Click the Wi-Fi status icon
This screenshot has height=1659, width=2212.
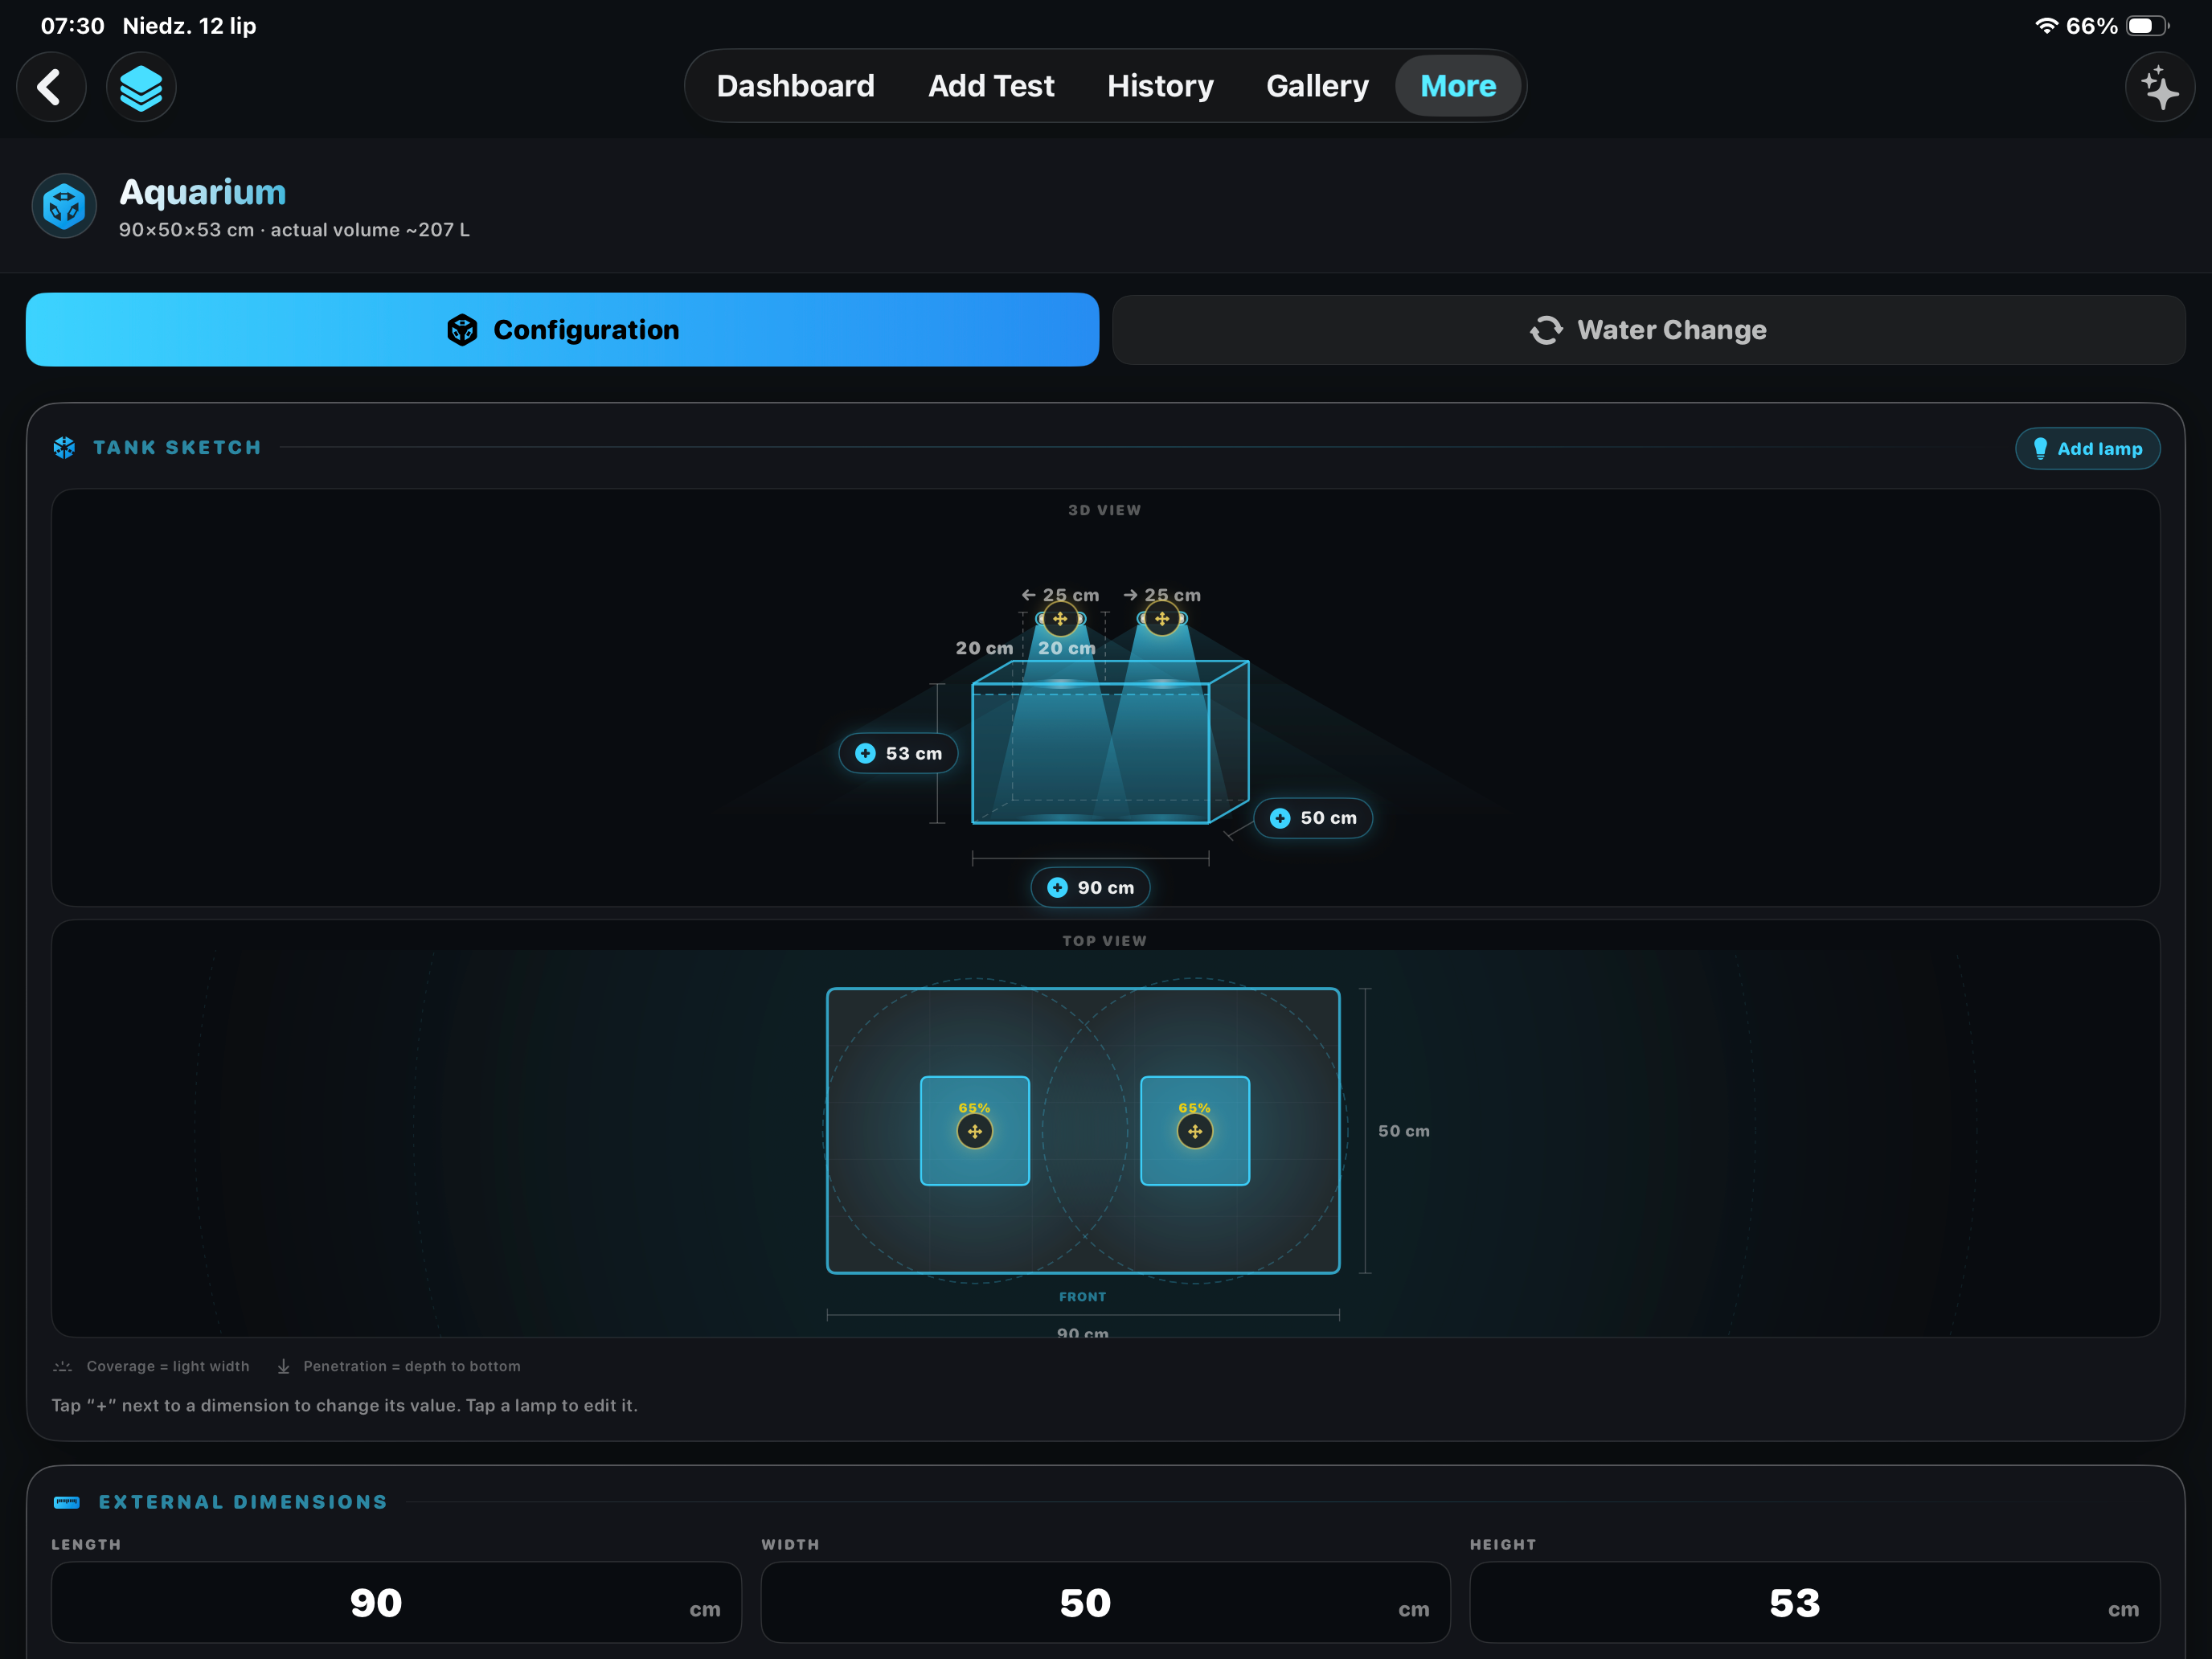[x=2046, y=26]
